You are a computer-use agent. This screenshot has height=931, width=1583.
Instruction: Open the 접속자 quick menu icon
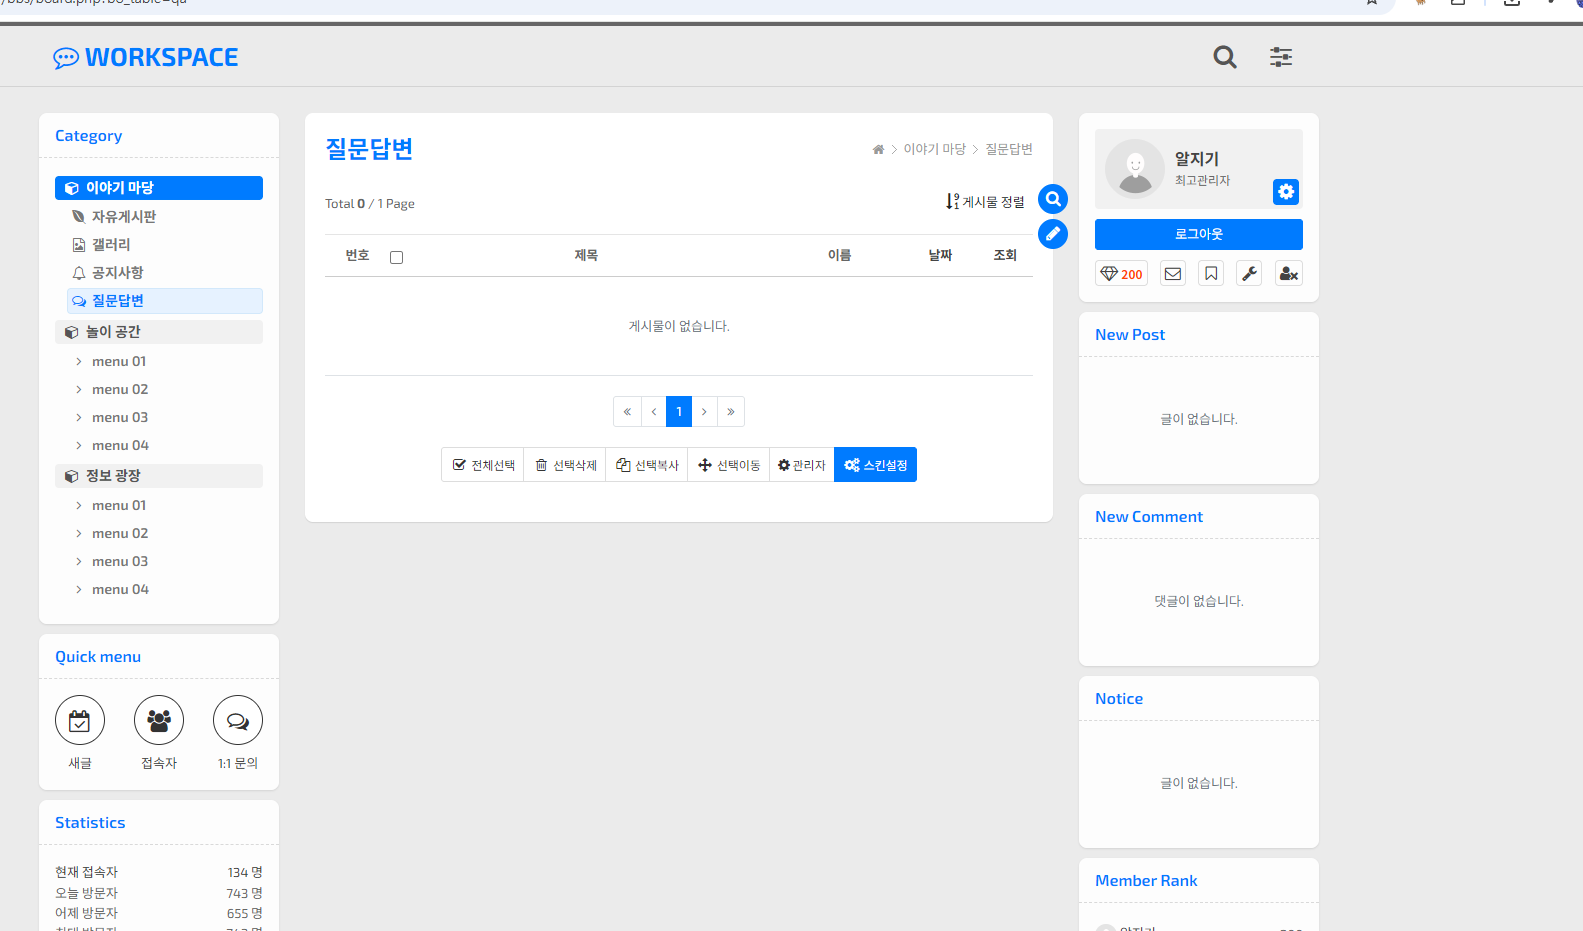pyautogui.click(x=159, y=721)
